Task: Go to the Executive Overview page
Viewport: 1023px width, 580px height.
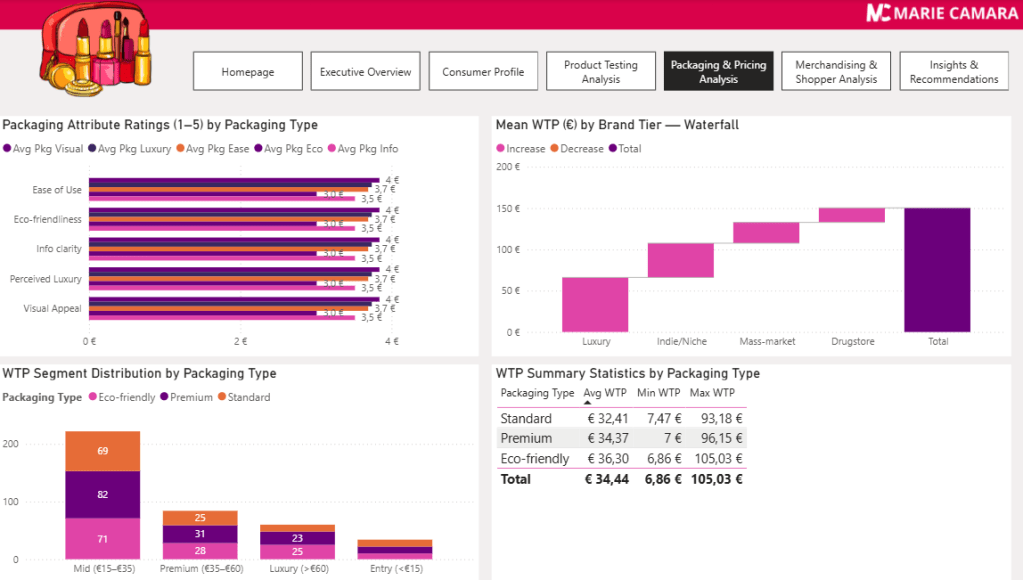Action: 365,72
